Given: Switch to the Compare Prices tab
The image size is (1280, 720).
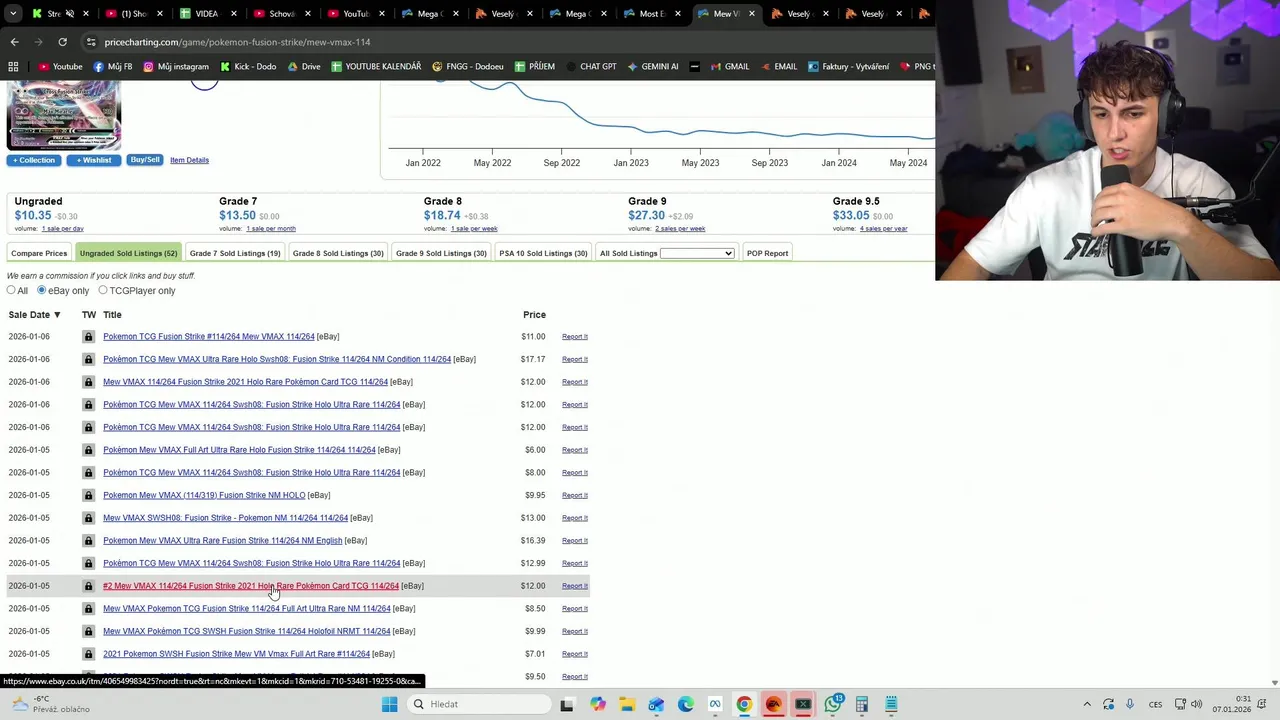Looking at the screenshot, I should tap(39, 253).
